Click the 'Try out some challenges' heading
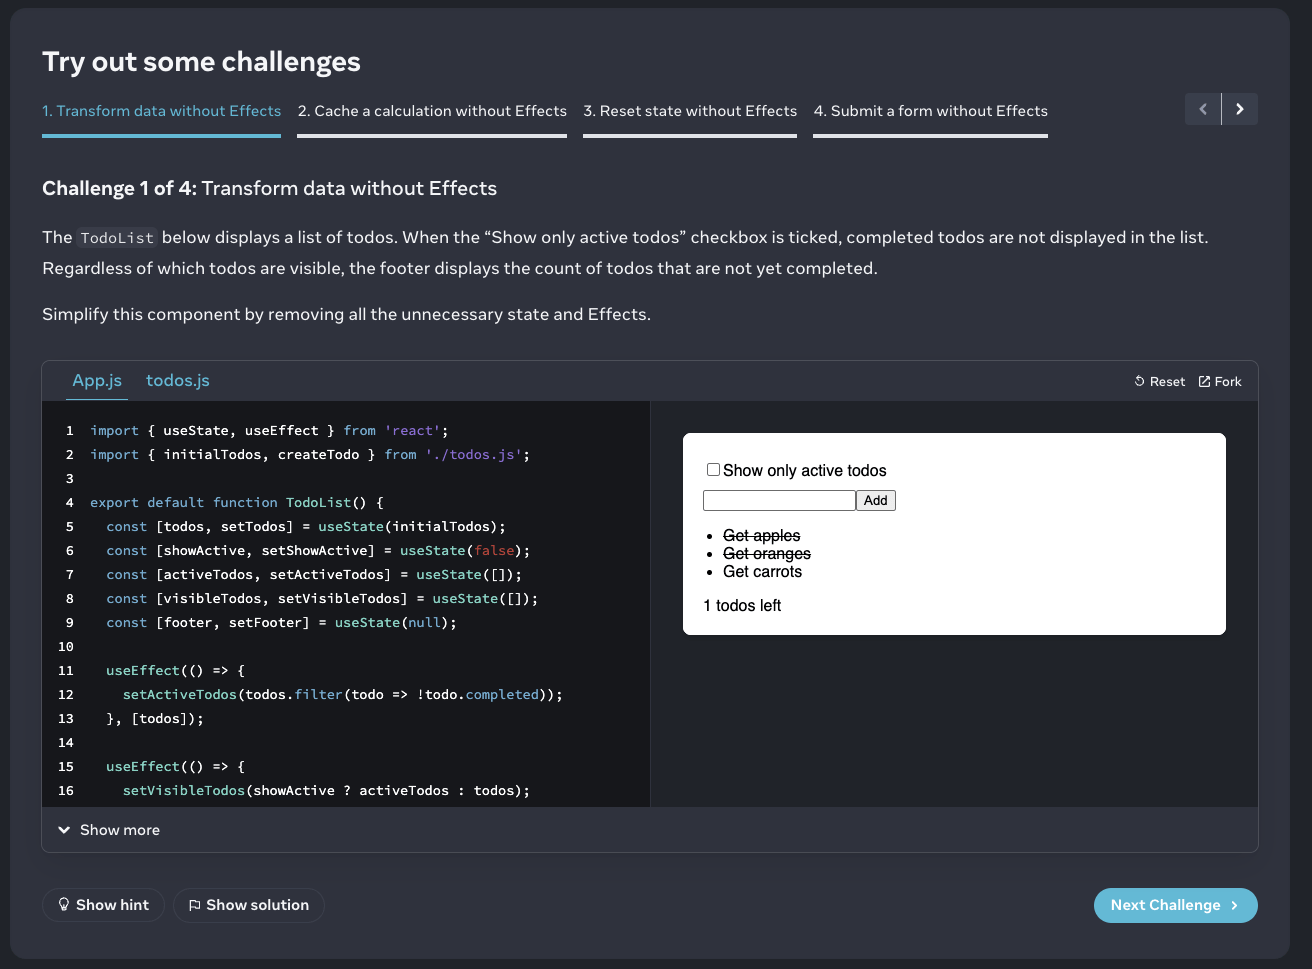This screenshot has width=1312, height=969. click(201, 62)
